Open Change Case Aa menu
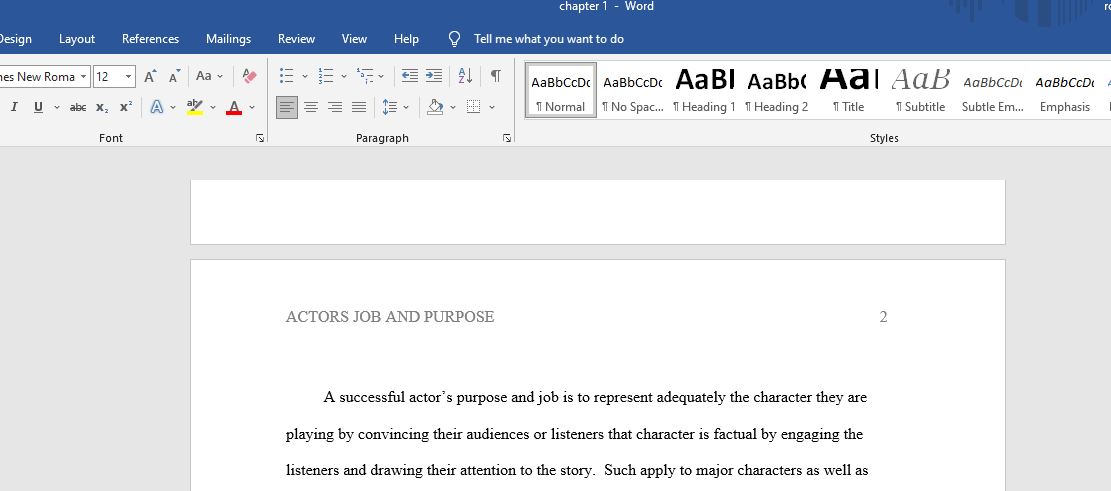This screenshot has width=1111, height=491. click(x=204, y=76)
